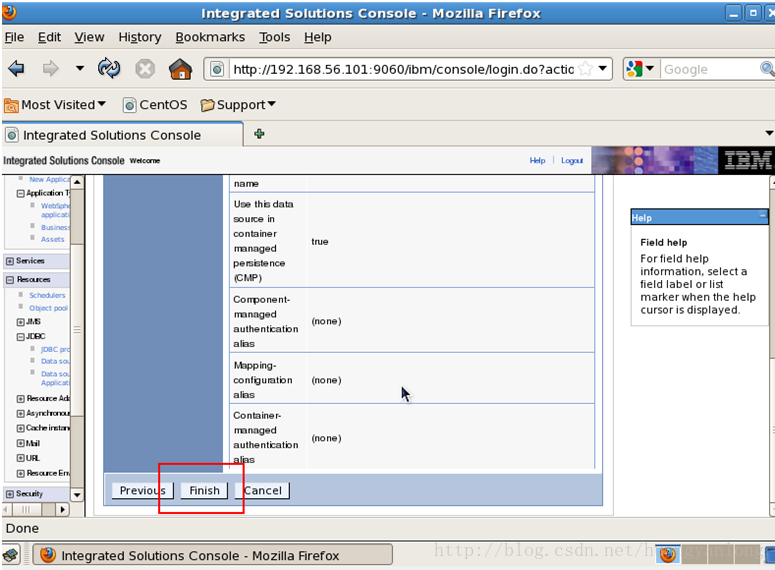This screenshot has width=775, height=570.
Task: Open the search engine selector dropdown
Action: coord(640,69)
